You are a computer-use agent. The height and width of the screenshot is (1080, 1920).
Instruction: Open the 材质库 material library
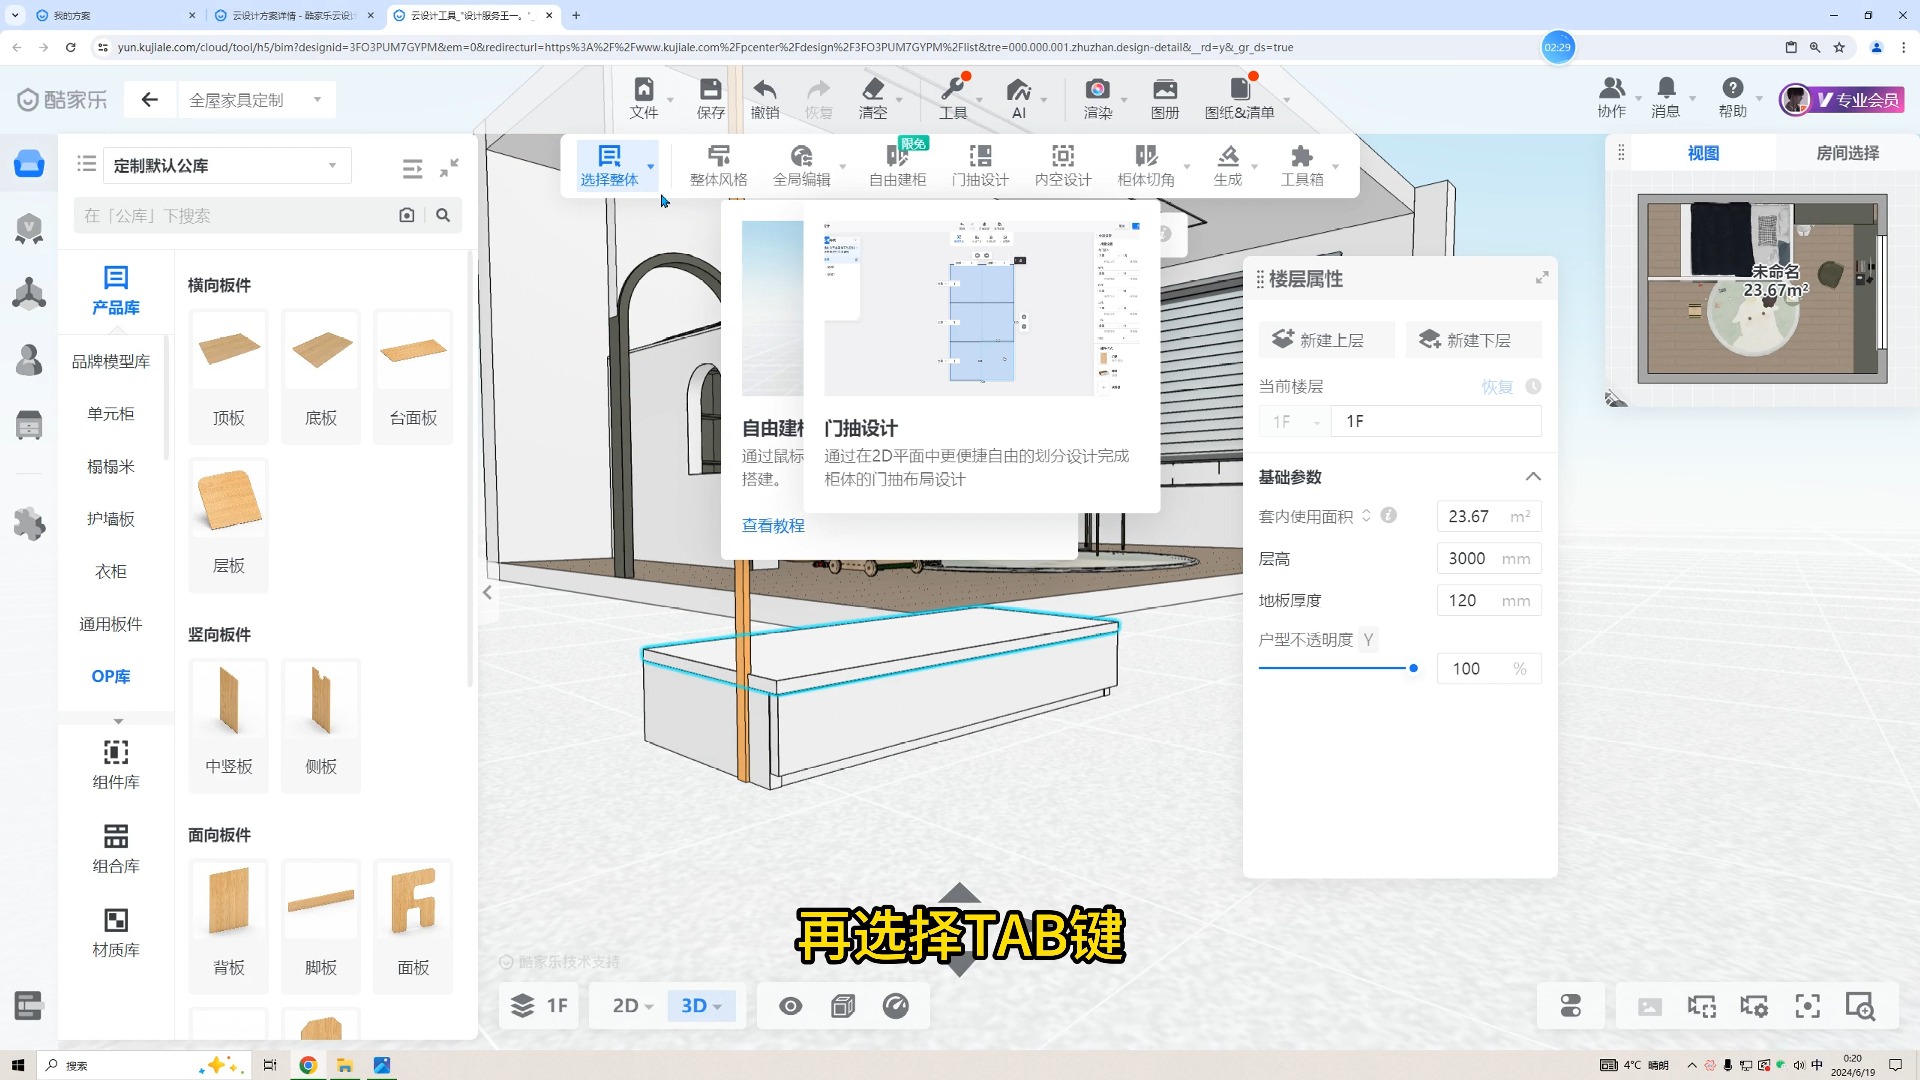116,932
